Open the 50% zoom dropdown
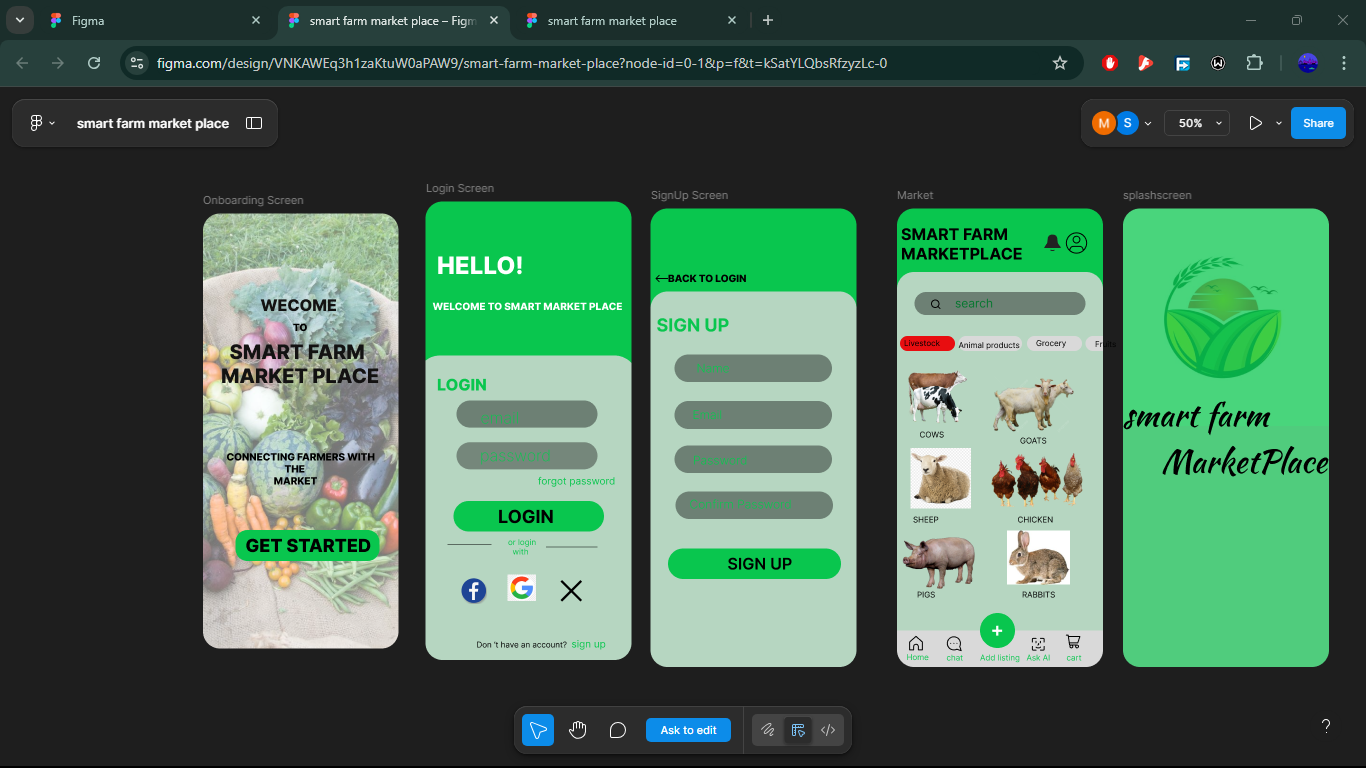Screen dimensions: 1366x768 point(1197,123)
